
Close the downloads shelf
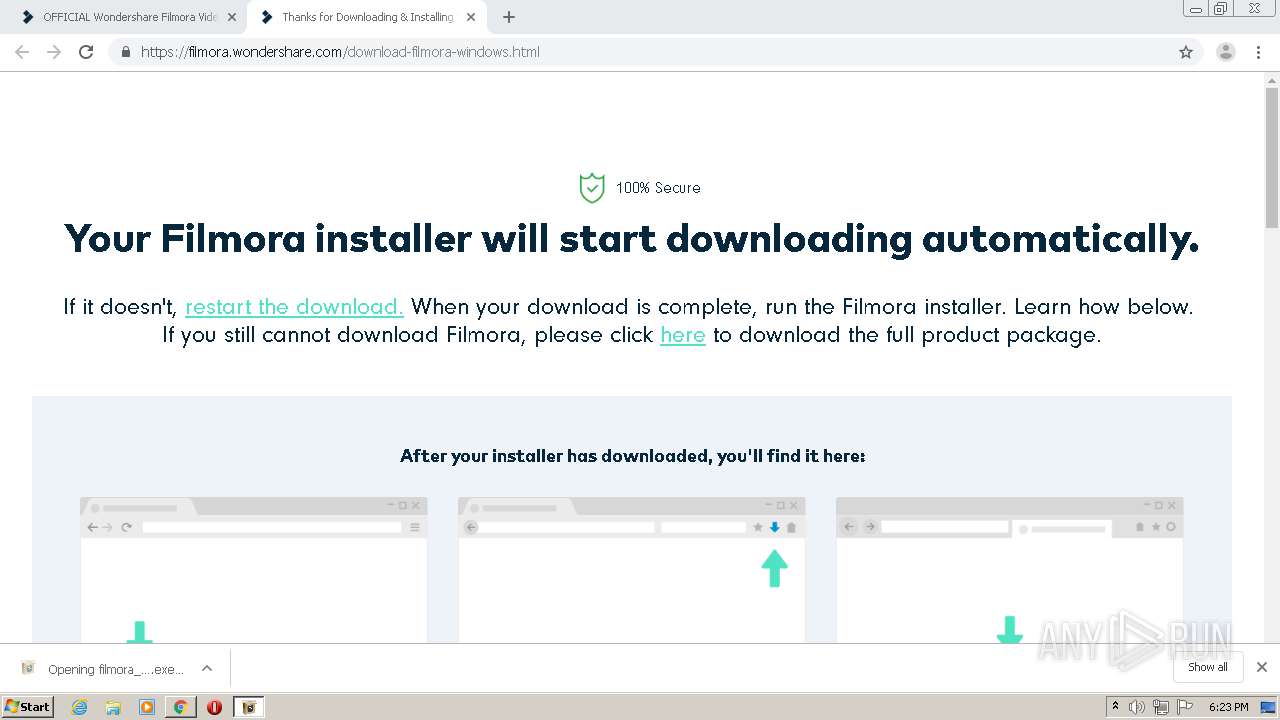tap(1262, 667)
